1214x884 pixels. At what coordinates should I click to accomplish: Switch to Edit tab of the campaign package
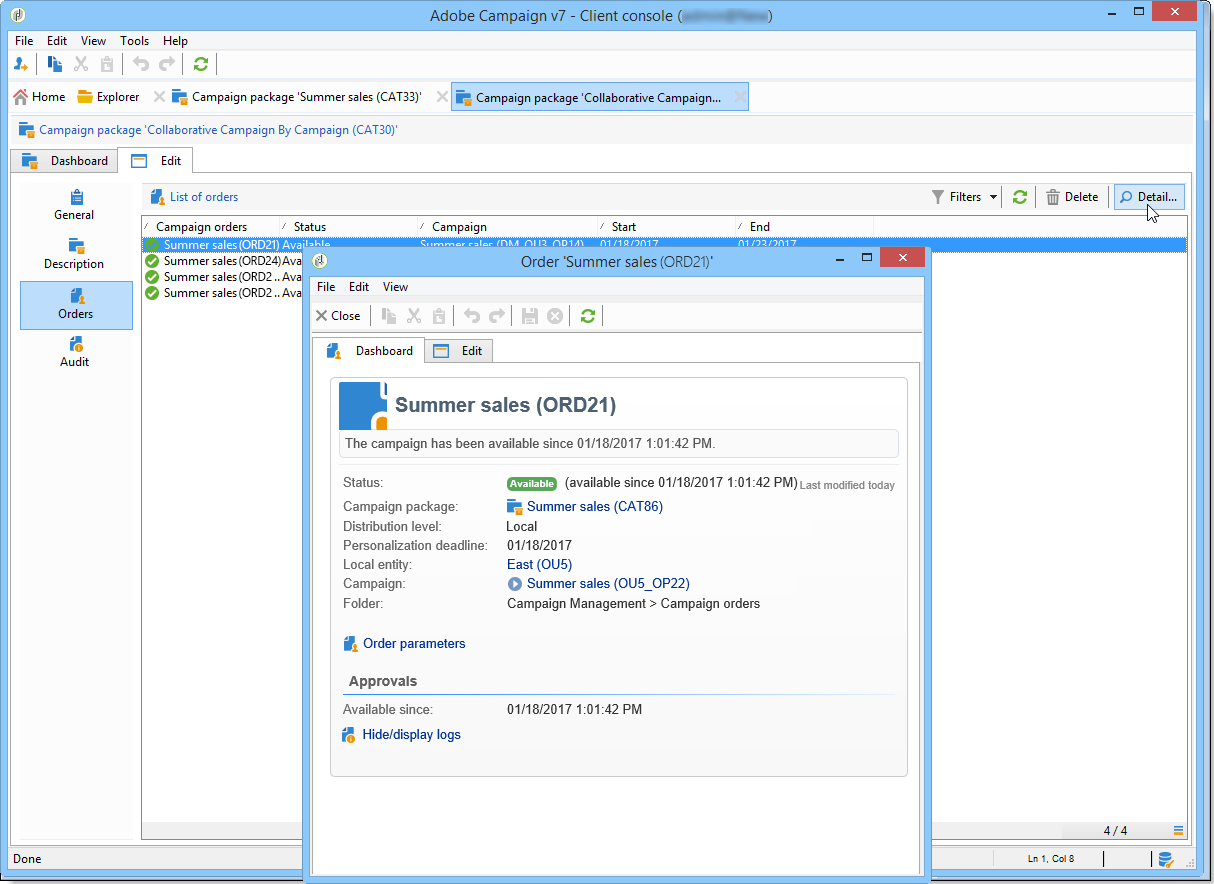[155, 161]
